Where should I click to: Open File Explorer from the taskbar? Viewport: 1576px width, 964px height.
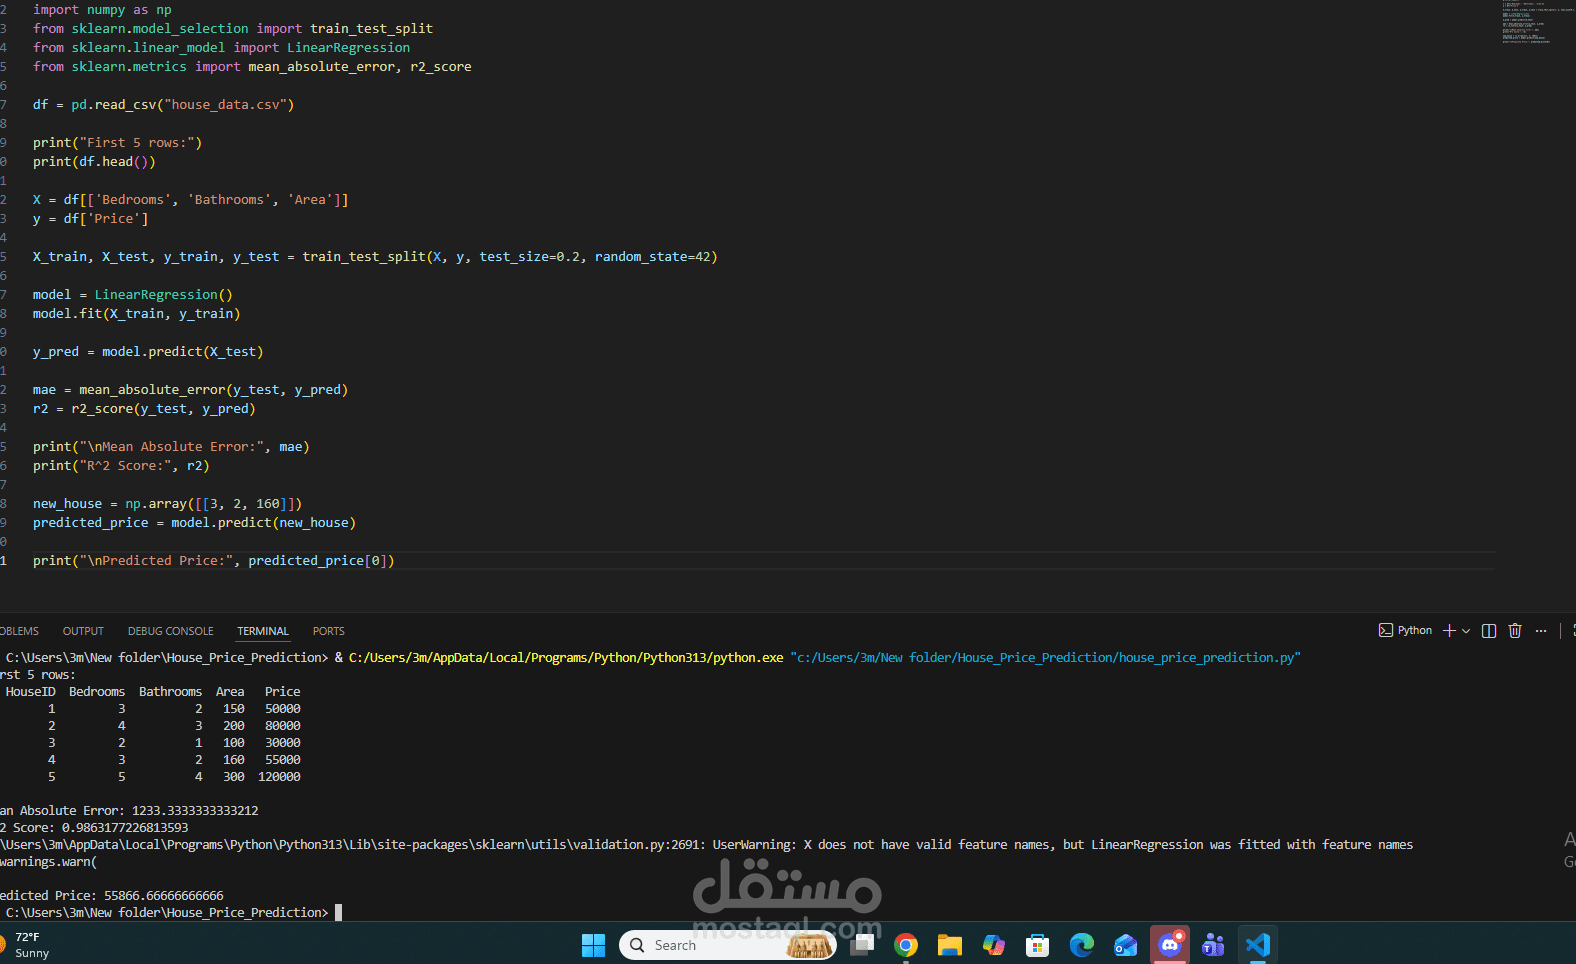click(950, 945)
